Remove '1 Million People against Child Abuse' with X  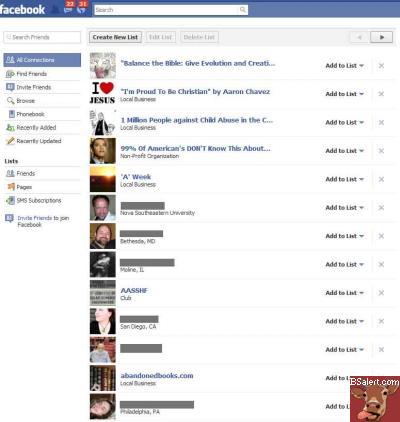[x=381, y=122]
